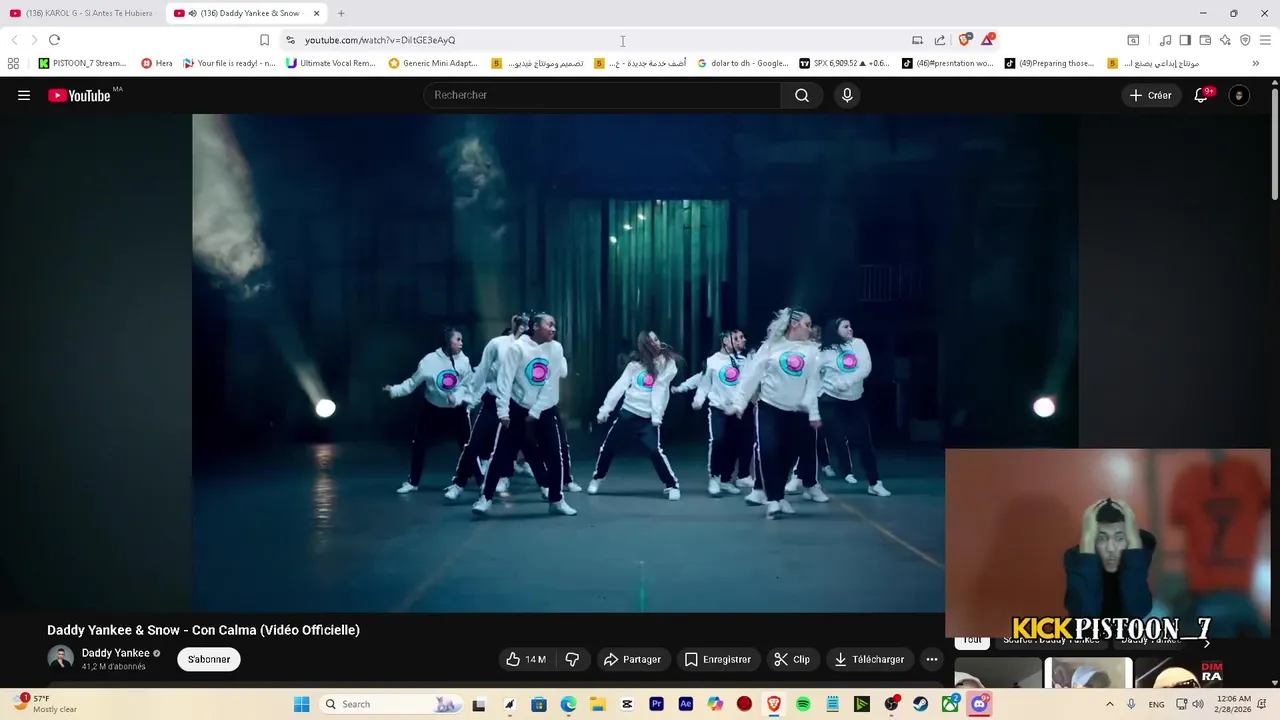Open the Brave main menu
The image size is (1280, 720).
tap(1266, 40)
